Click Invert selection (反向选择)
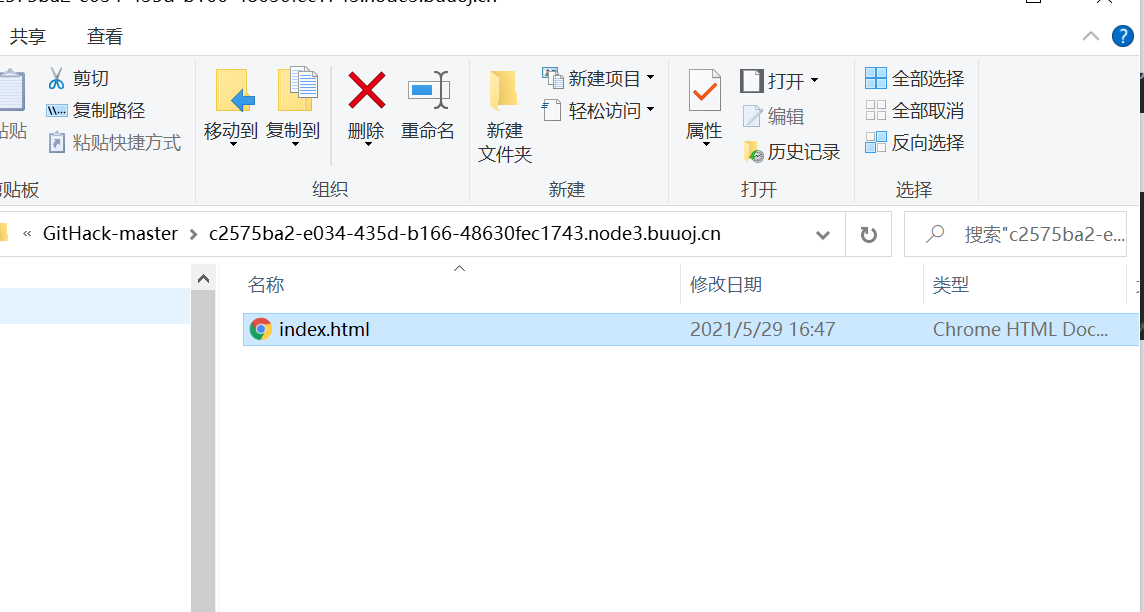1144x612 pixels. (915, 142)
